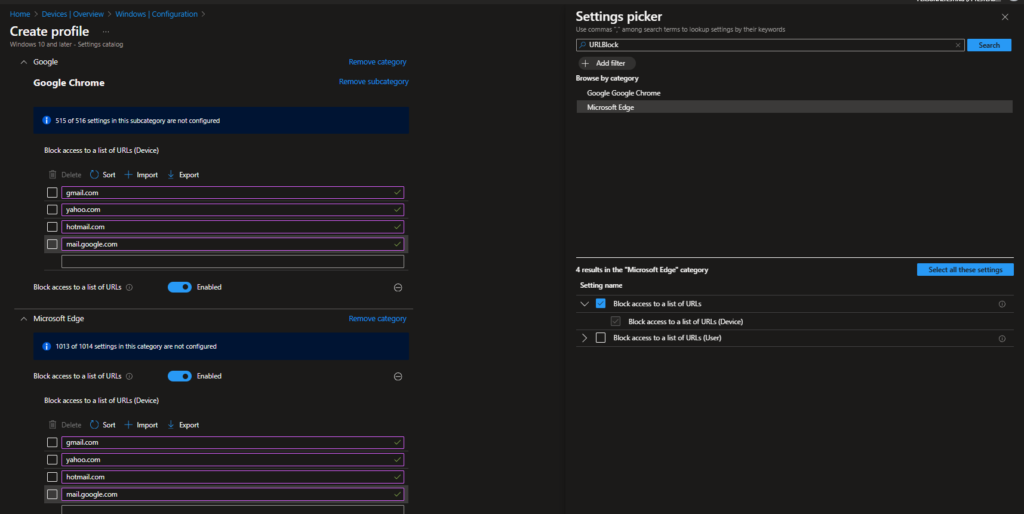Toggle off Chrome Block access to a list of URLs

tap(180, 287)
